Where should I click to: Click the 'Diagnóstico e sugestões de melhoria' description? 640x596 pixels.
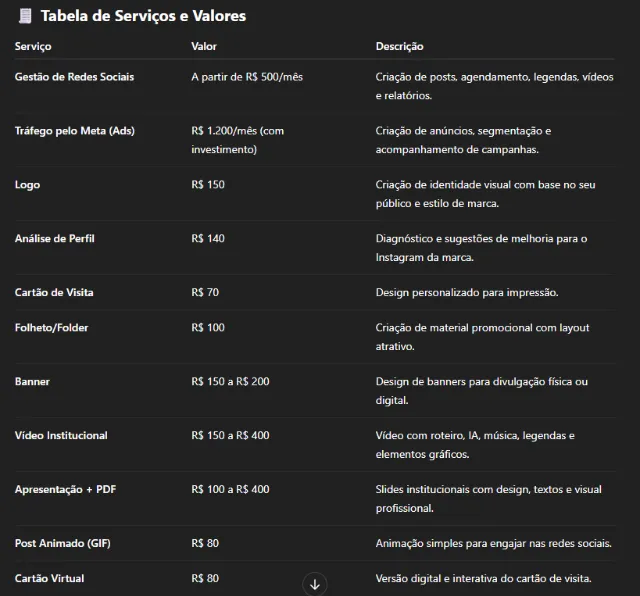tap(481, 248)
